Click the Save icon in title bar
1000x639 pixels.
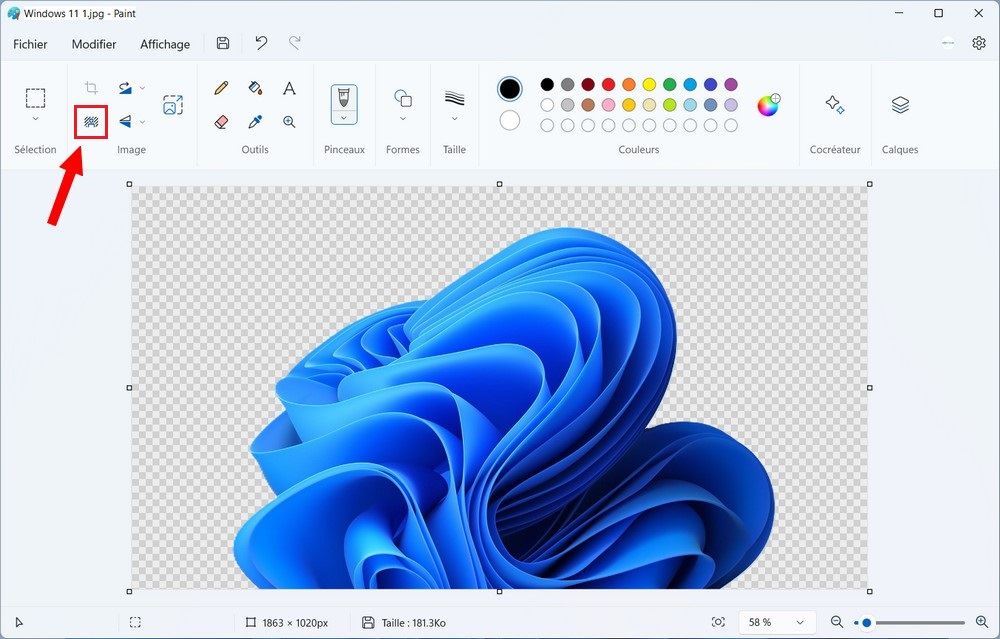(223, 43)
